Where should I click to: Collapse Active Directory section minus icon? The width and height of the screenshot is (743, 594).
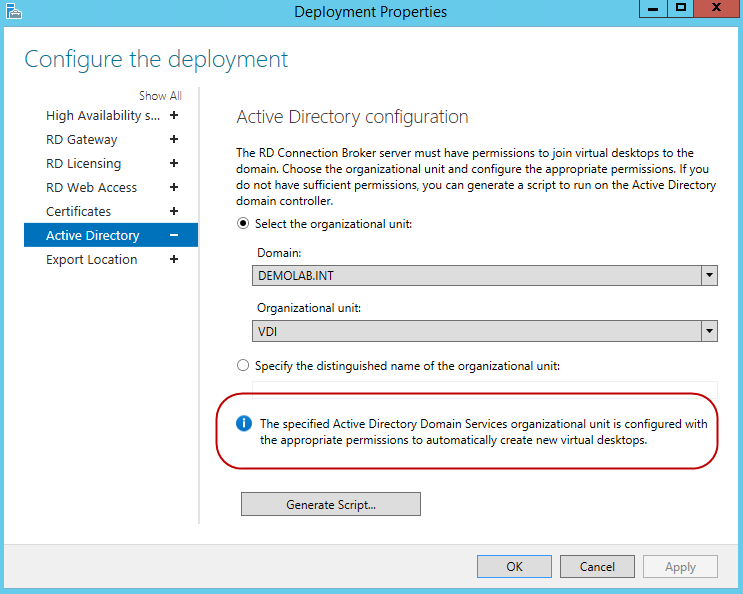pos(174,235)
